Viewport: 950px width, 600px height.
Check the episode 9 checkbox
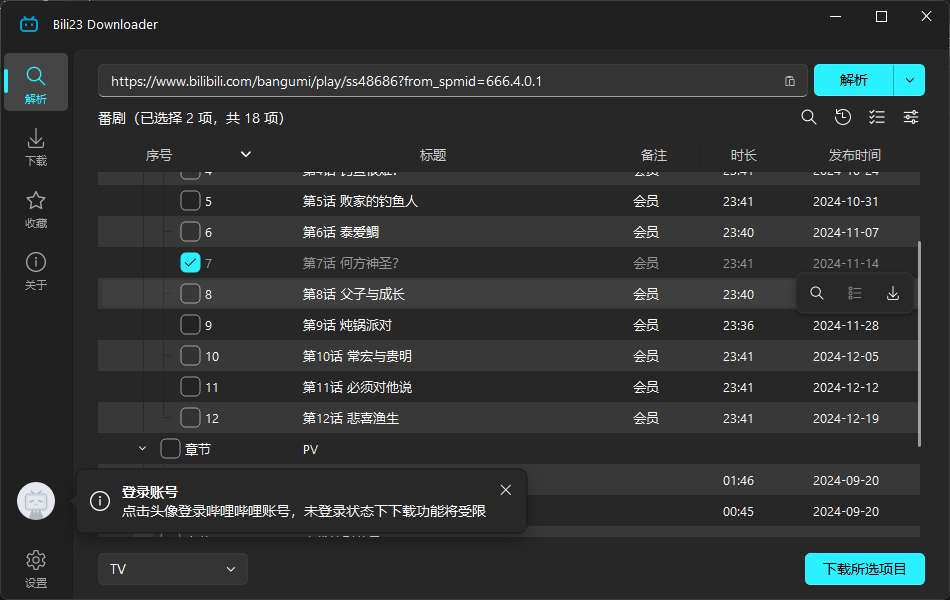pyautogui.click(x=190, y=324)
